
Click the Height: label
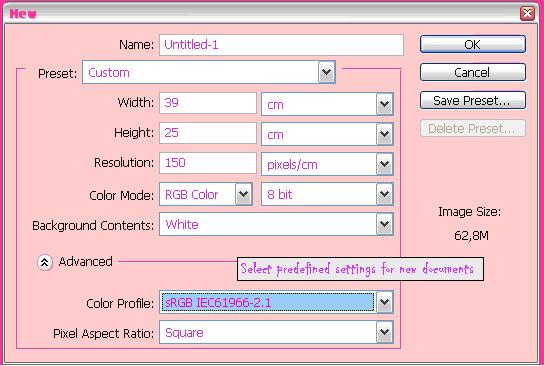click(x=134, y=133)
